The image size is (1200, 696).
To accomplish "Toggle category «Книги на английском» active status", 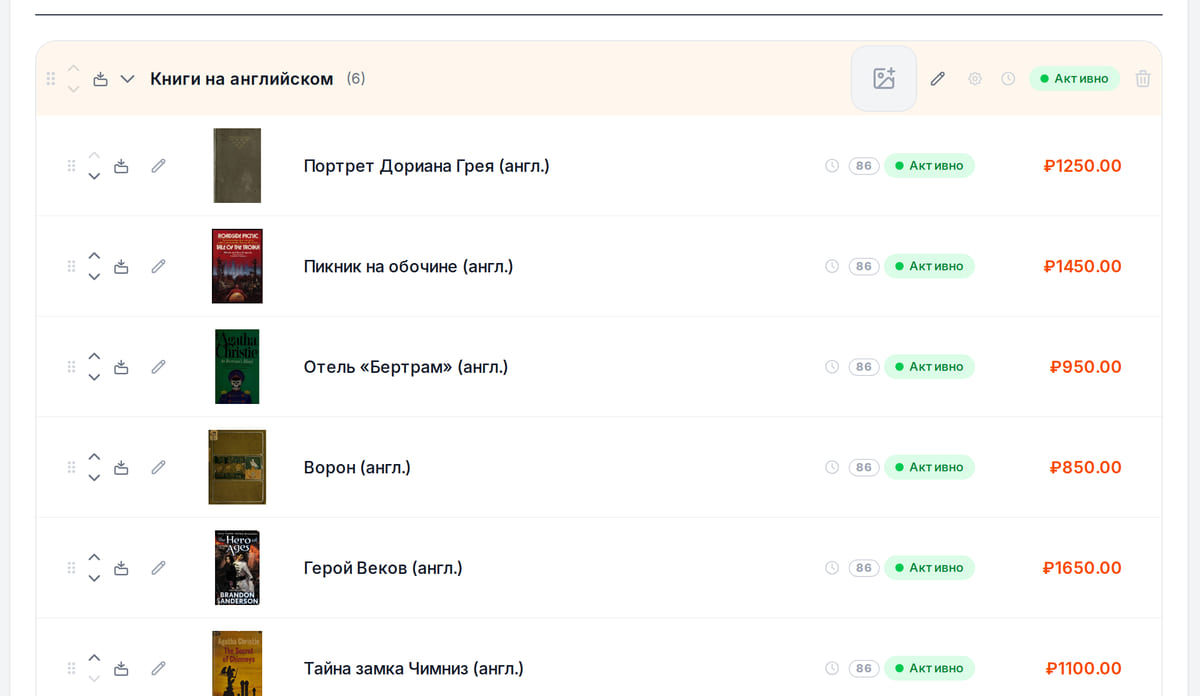I will [1074, 78].
